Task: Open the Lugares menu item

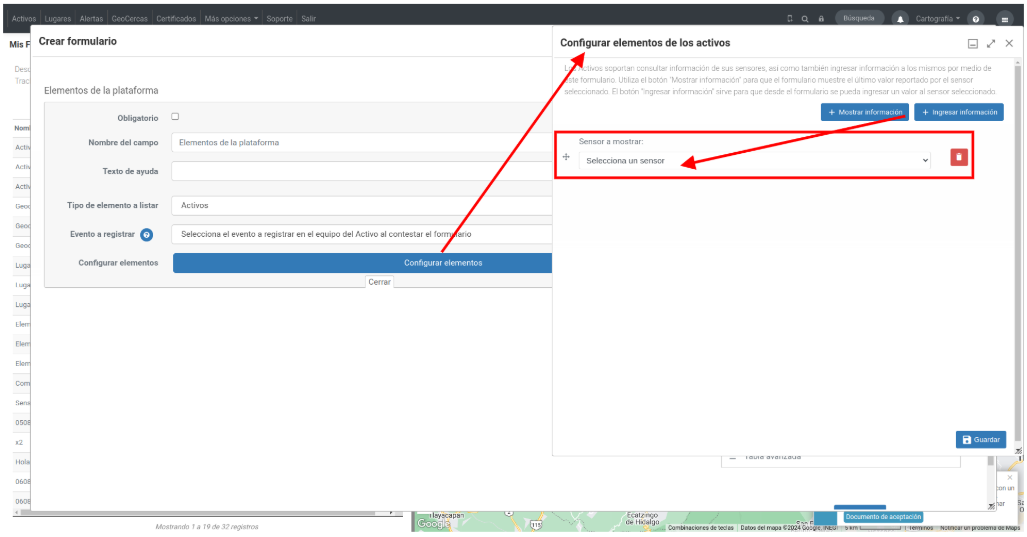Action: click(58, 19)
